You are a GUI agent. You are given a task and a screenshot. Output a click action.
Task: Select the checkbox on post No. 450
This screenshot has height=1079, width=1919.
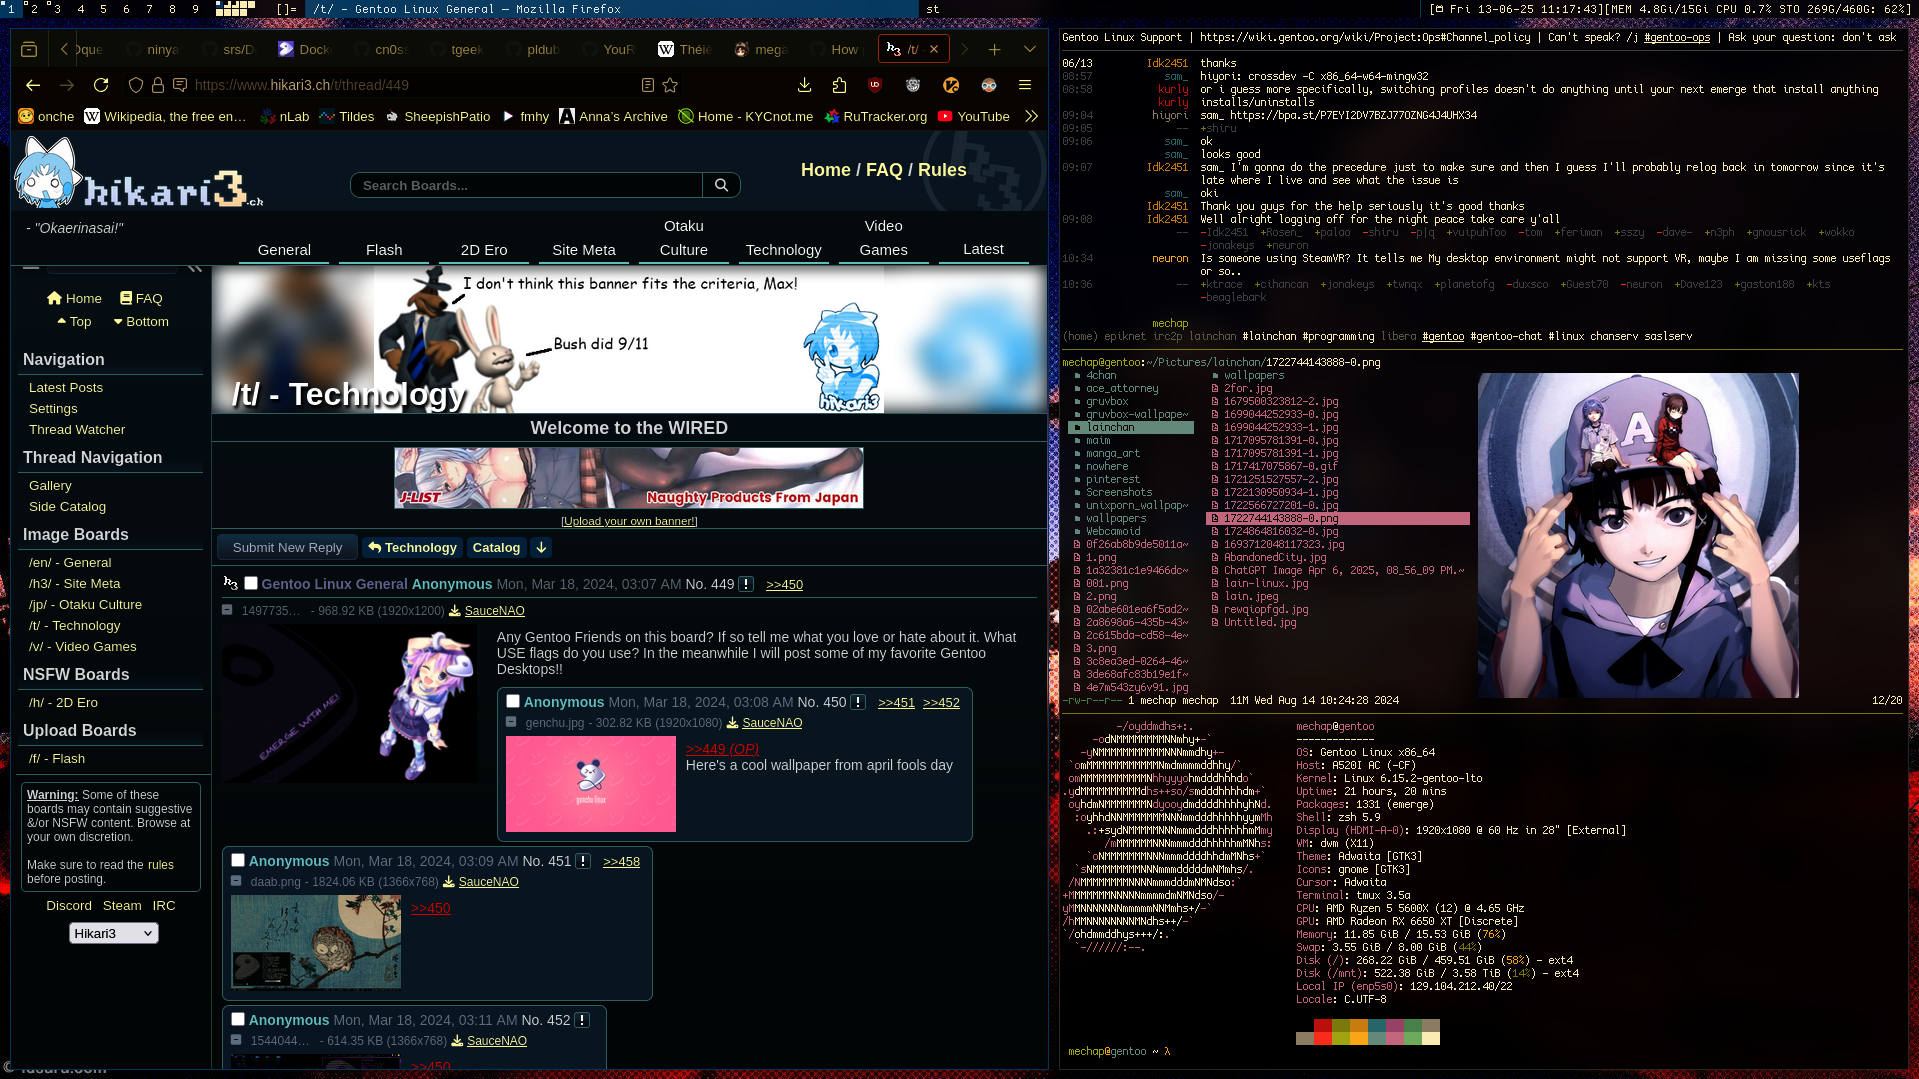click(x=513, y=701)
